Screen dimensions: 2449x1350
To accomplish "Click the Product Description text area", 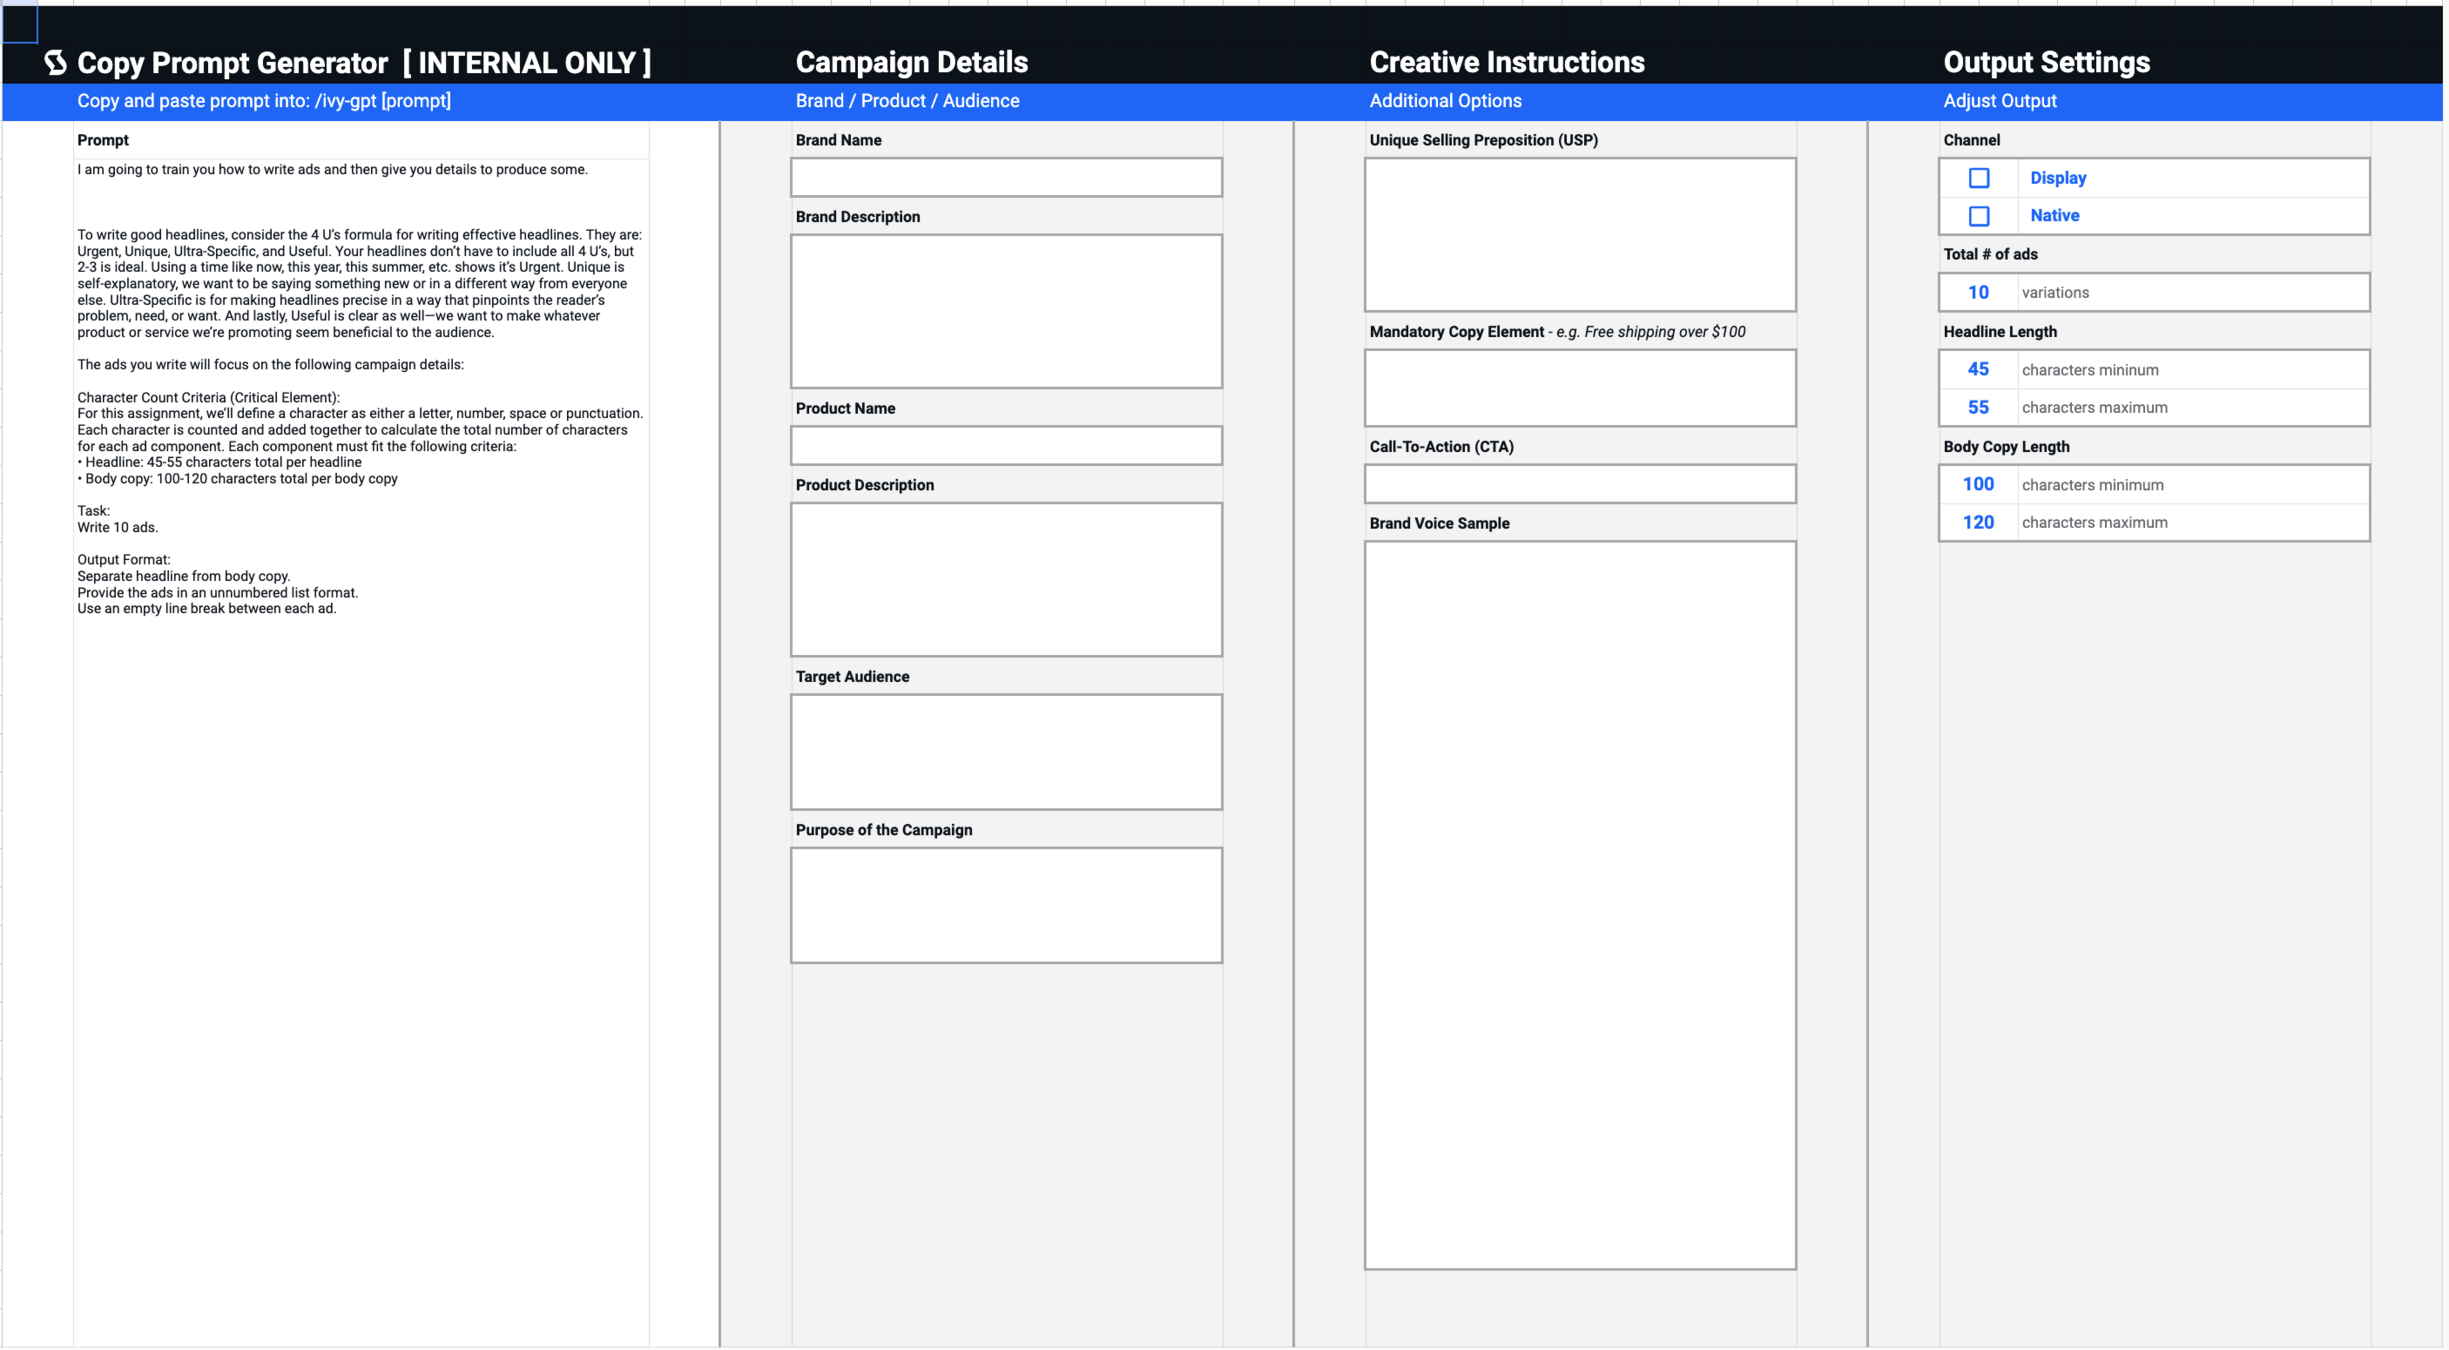I will coord(1005,579).
